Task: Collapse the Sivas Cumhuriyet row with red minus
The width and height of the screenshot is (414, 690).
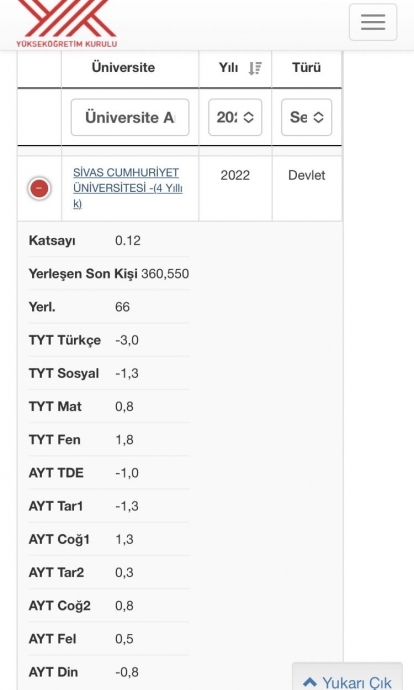Action: click(x=39, y=188)
